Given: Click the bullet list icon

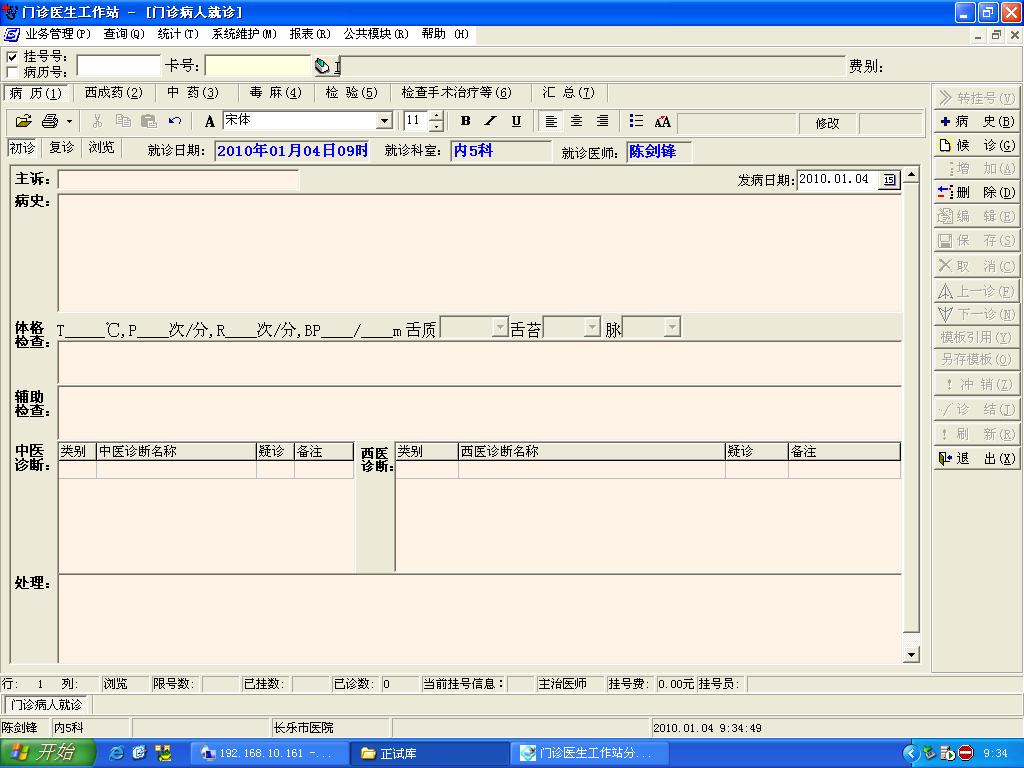Looking at the screenshot, I should pos(636,121).
